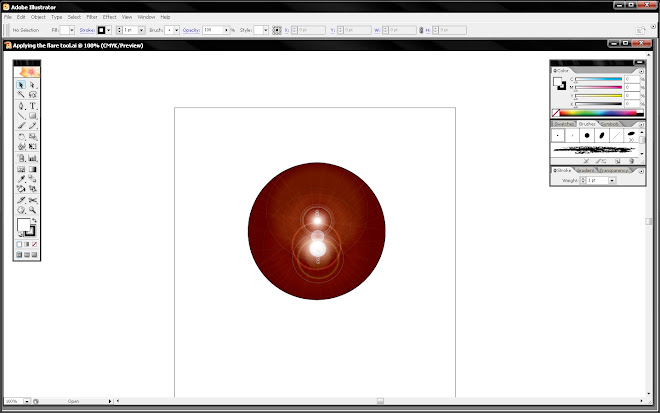The height and width of the screenshot is (413, 660).
Task: Open the zoom level dropdown at bottom-left
Action: tap(27, 402)
